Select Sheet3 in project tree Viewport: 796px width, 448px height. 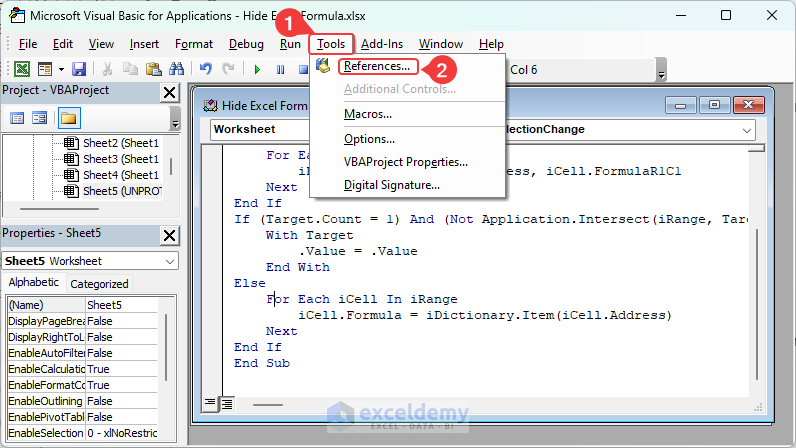[121, 159]
